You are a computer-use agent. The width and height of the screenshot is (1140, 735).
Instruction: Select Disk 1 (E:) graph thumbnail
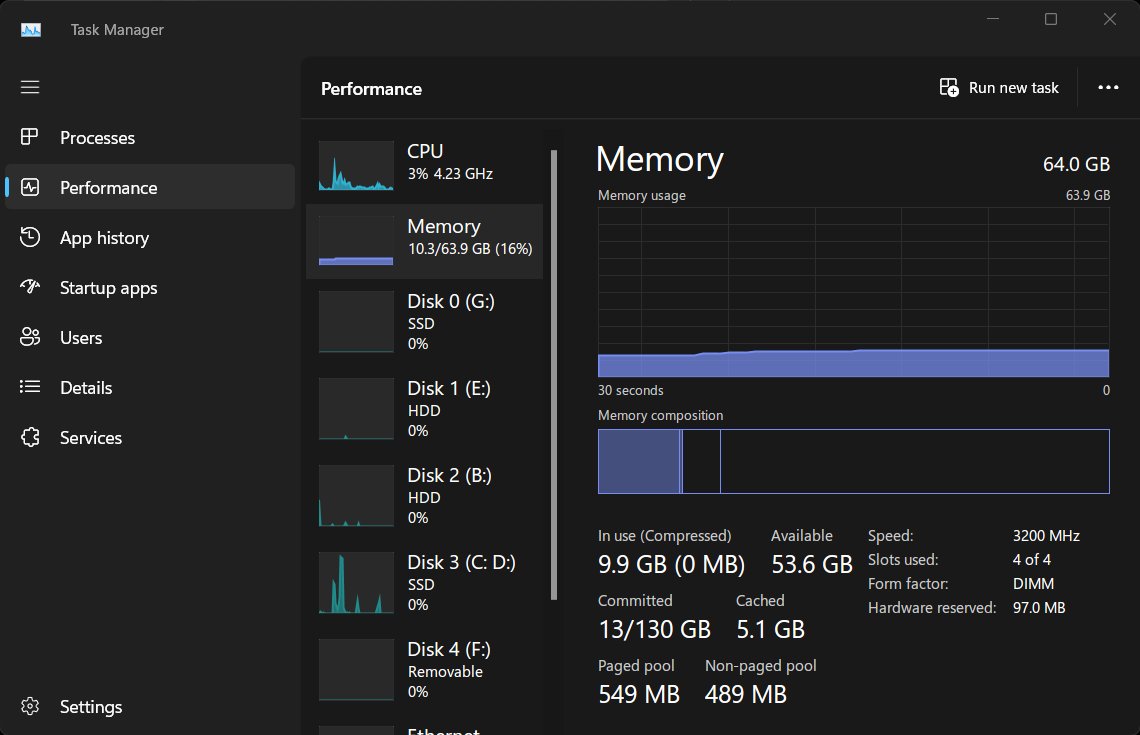point(356,409)
